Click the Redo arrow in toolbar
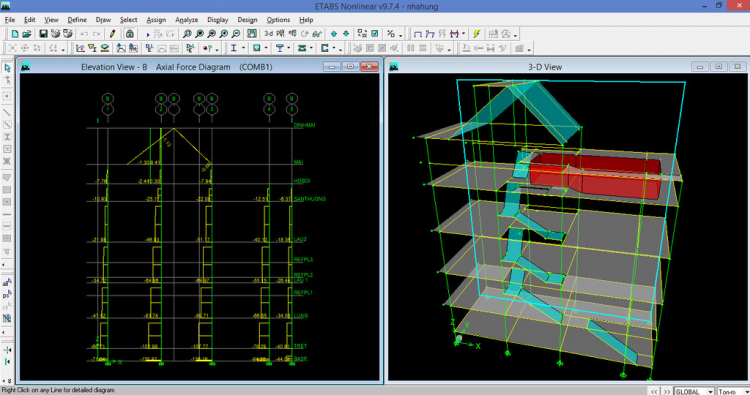750x395 pixels. (97, 34)
